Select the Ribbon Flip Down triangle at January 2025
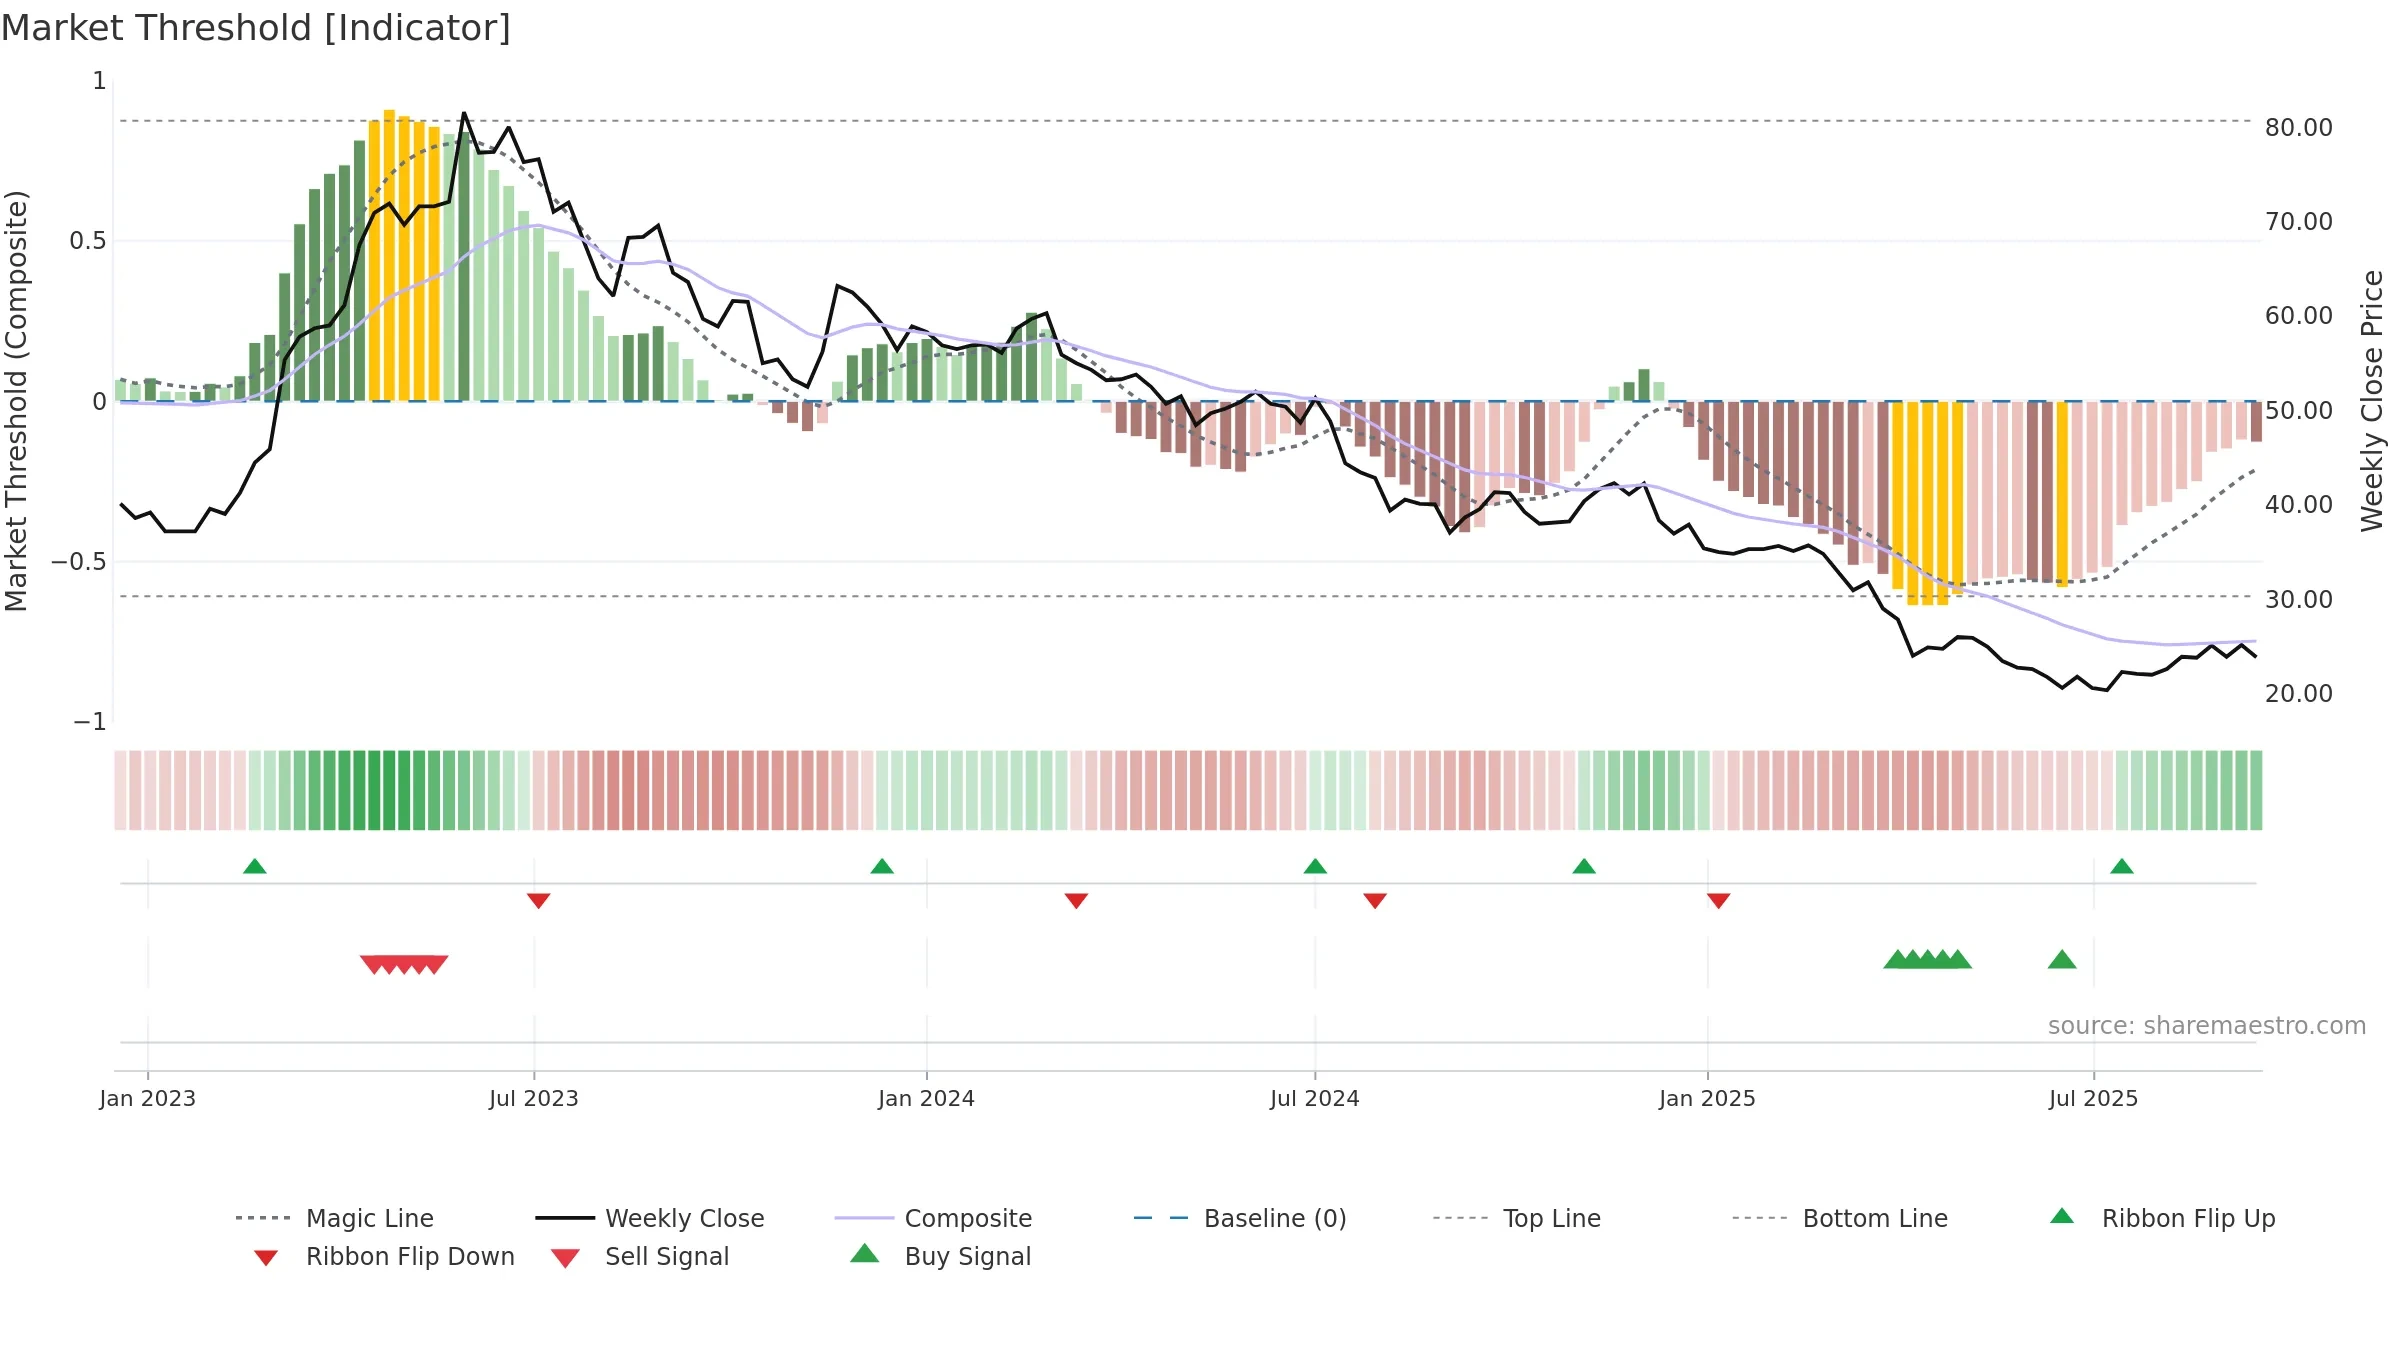The height and width of the screenshot is (1350, 2400). click(x=1719, y=901)
